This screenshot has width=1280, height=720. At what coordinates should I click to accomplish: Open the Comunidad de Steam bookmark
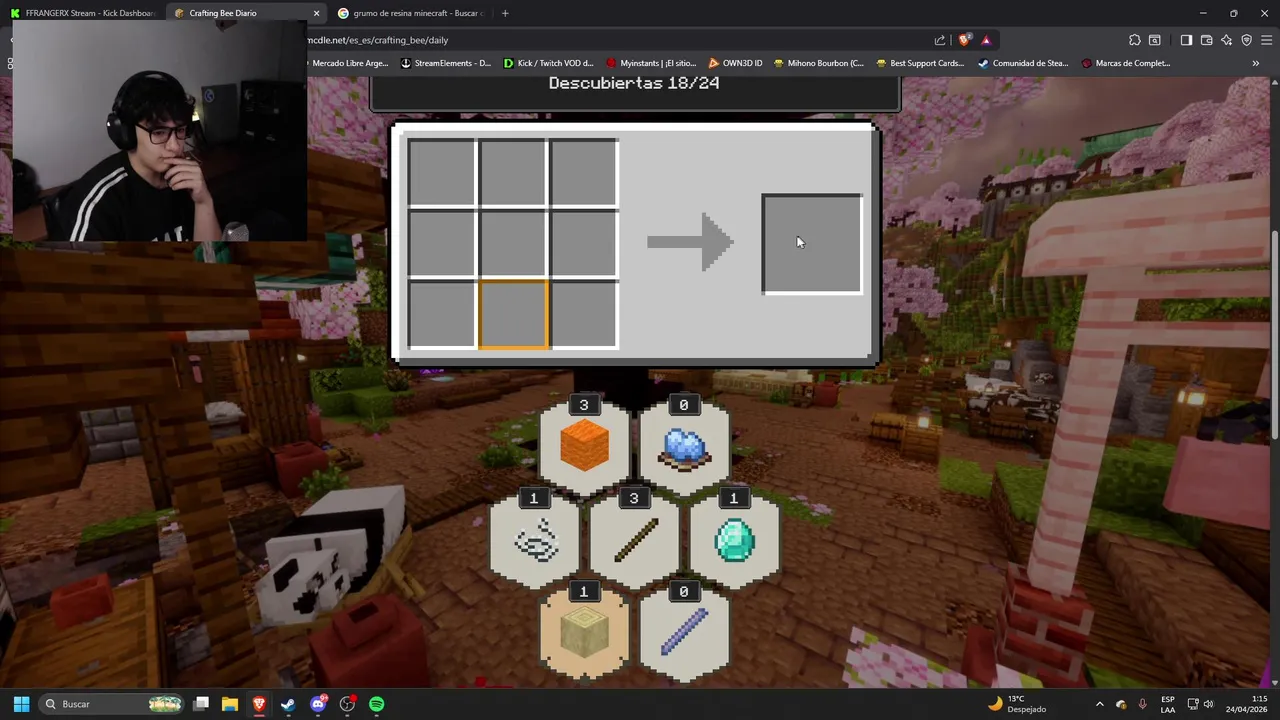coord(1023,63)
